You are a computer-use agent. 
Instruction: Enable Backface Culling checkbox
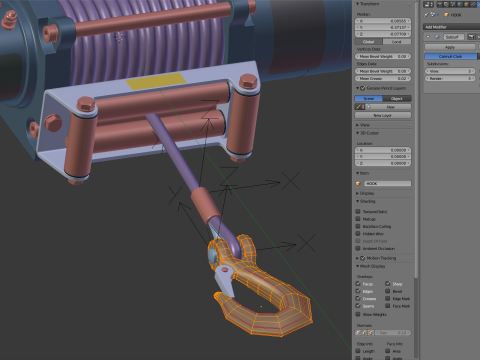point(358,226)
